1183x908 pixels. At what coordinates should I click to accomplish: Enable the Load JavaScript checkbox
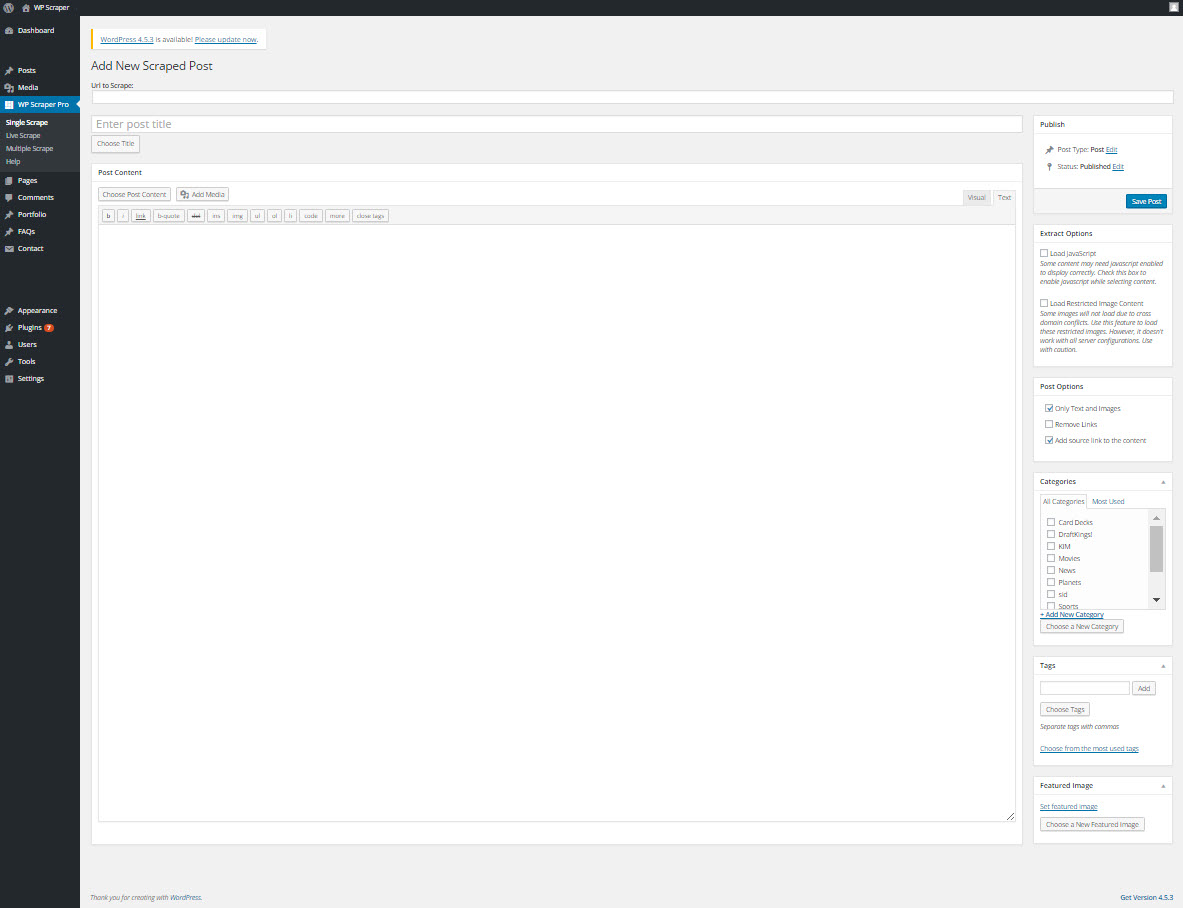coord(1044,253)
